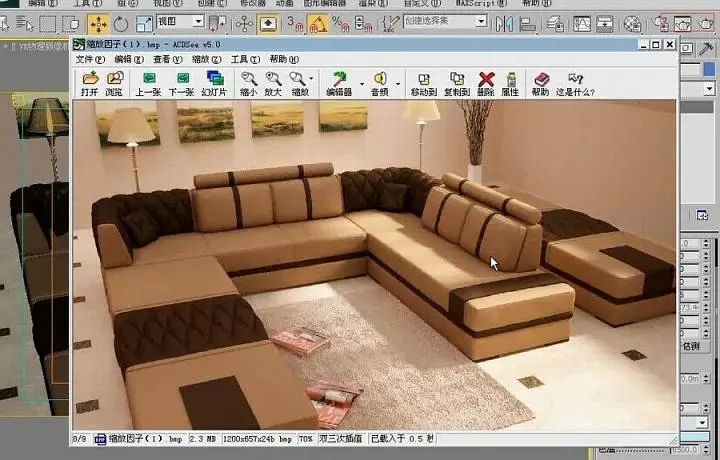Click the red X Delete (删除) icon
Screen dimensions: 720x460
tap(486, 83)
